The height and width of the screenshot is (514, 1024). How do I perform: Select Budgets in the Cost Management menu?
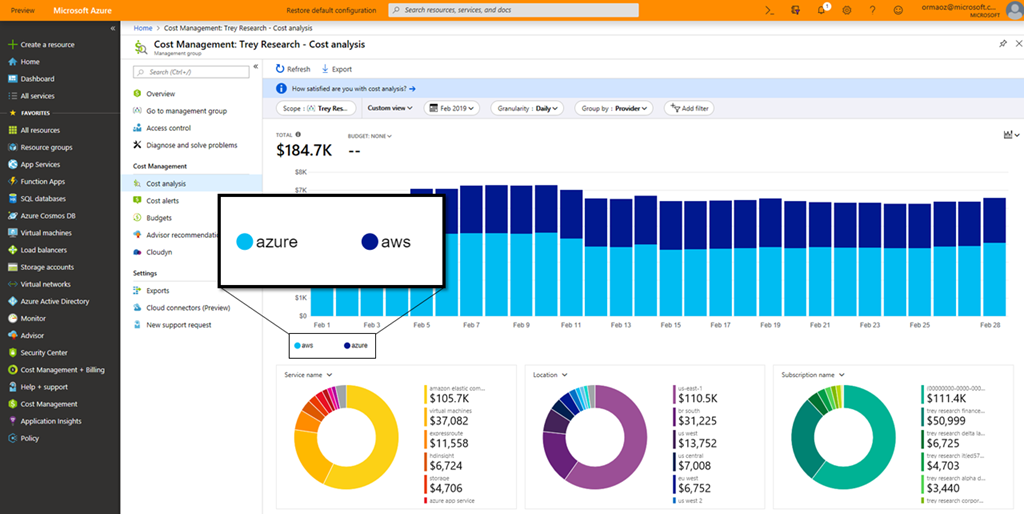point(158,218)
